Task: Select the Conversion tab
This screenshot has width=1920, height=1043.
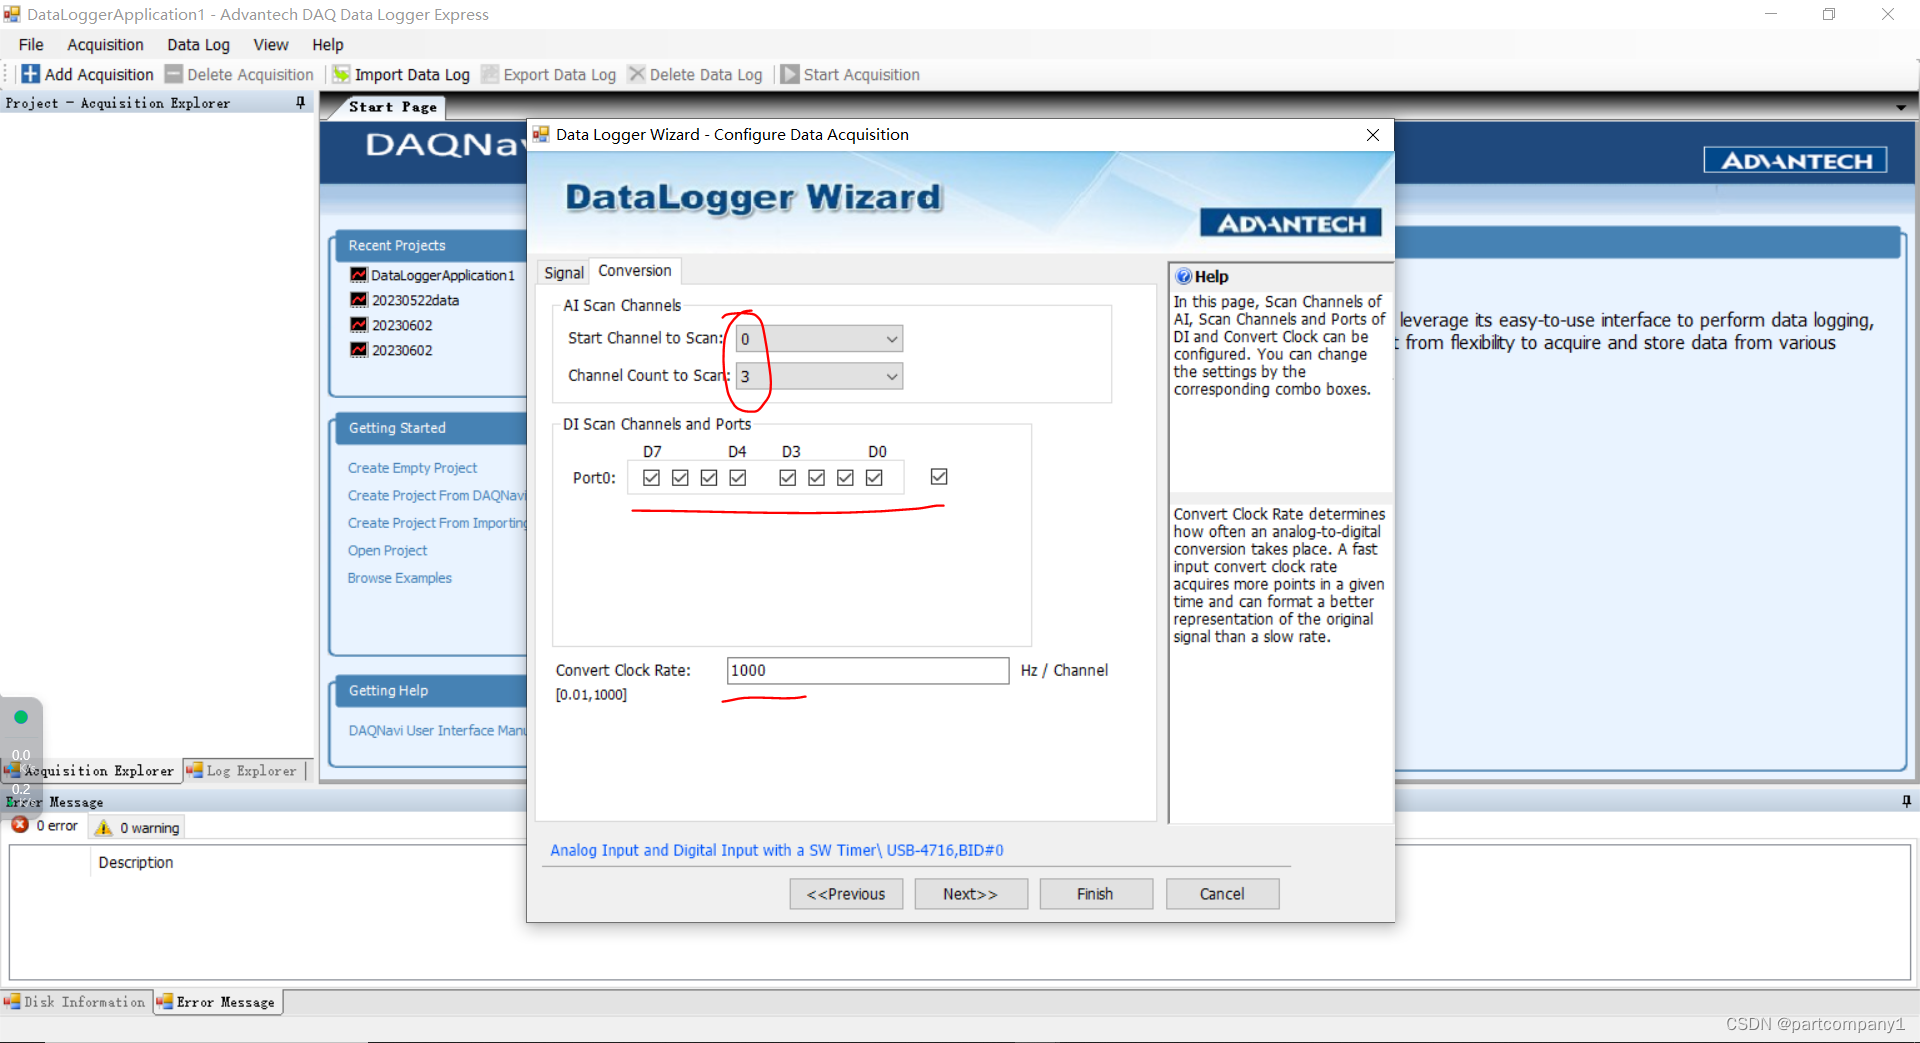Action: point(635,271)
